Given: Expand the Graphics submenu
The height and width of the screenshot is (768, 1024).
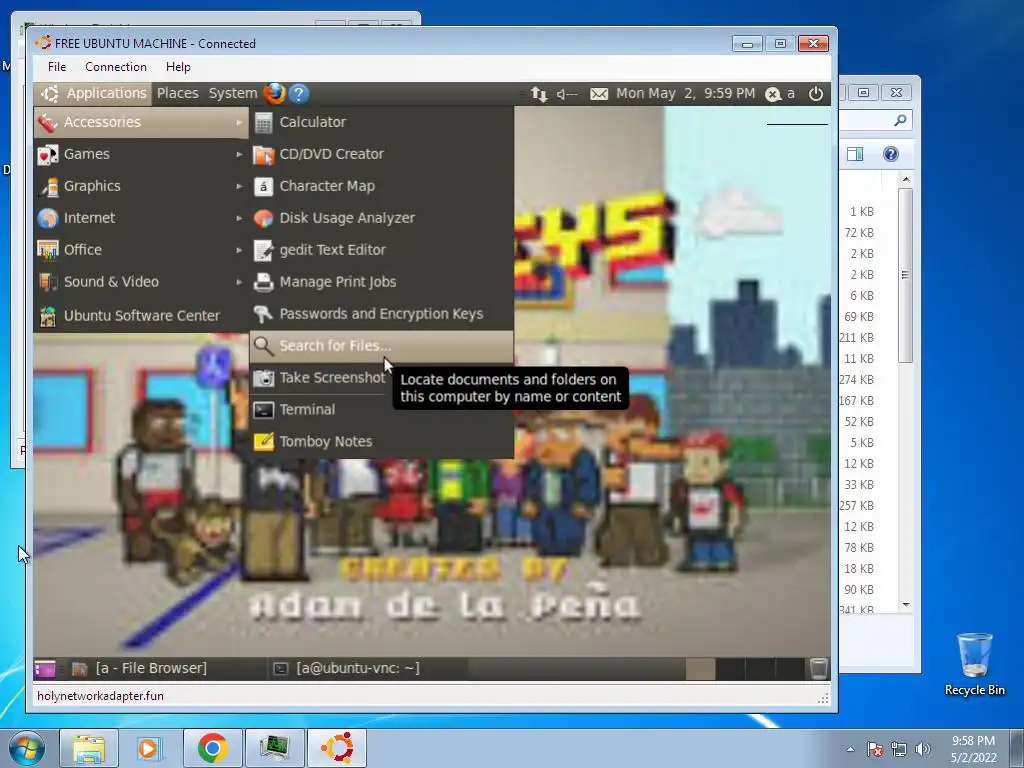Looking at the screenshot, I should tap(141, 186).
